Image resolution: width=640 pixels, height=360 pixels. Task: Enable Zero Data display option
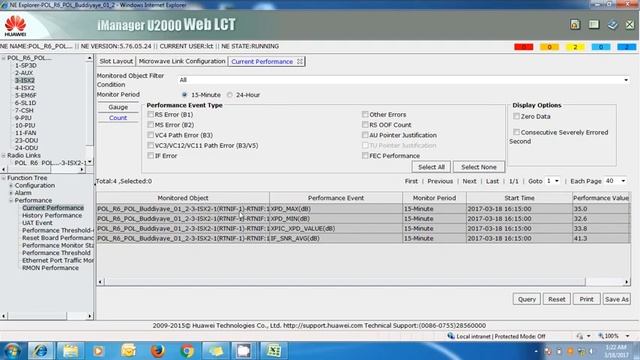pyautogui.click(x=517, y=116)
